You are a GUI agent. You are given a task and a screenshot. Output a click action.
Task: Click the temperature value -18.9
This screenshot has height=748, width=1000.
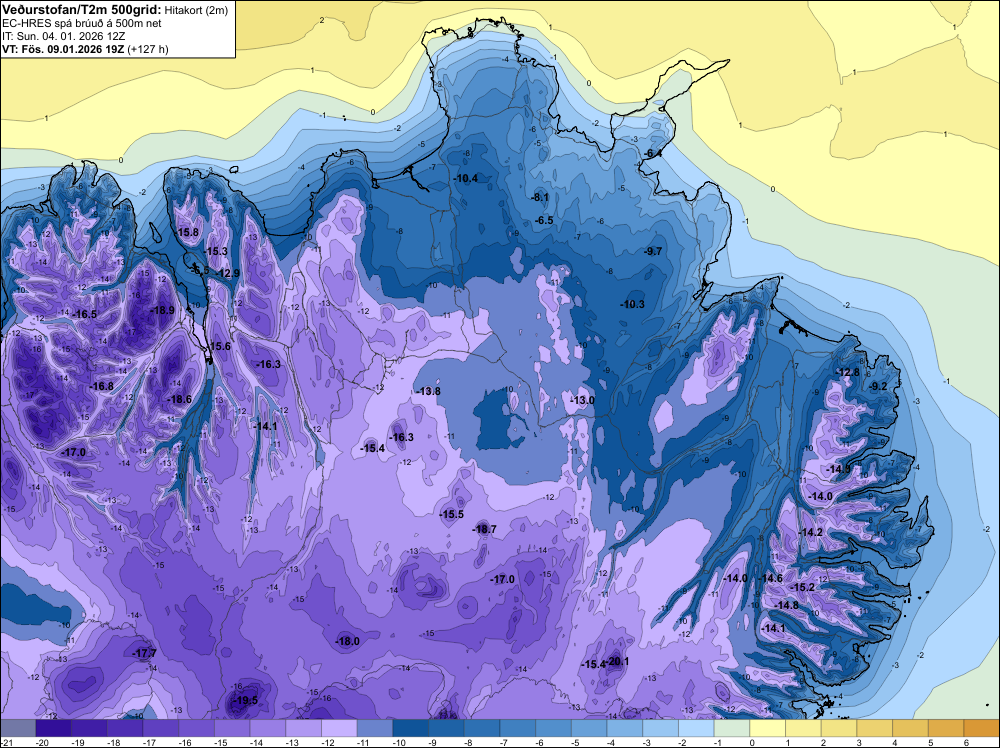(163, 311)
